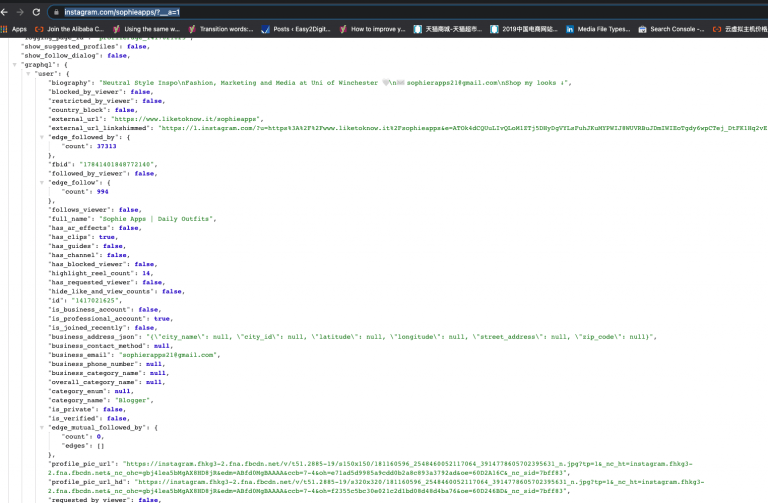The image size is (768, 503).
Task: Click the is_professional_account value true
Action: pyautogui.click(x=162, y=319)
